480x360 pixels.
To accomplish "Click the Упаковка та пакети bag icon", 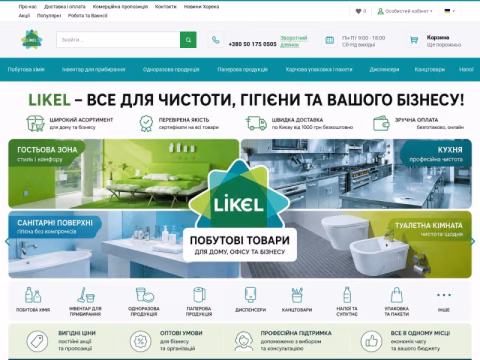I will [397, 295].
